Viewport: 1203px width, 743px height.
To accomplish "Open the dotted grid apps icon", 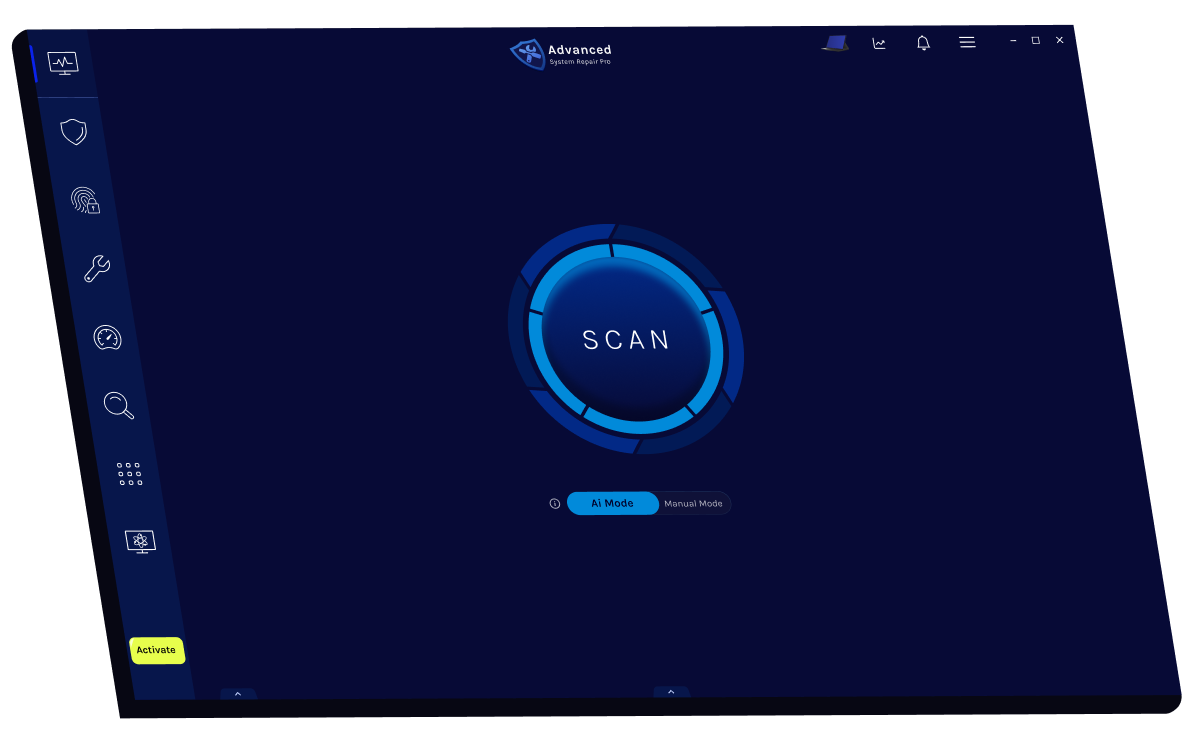I will coord(129,474).
